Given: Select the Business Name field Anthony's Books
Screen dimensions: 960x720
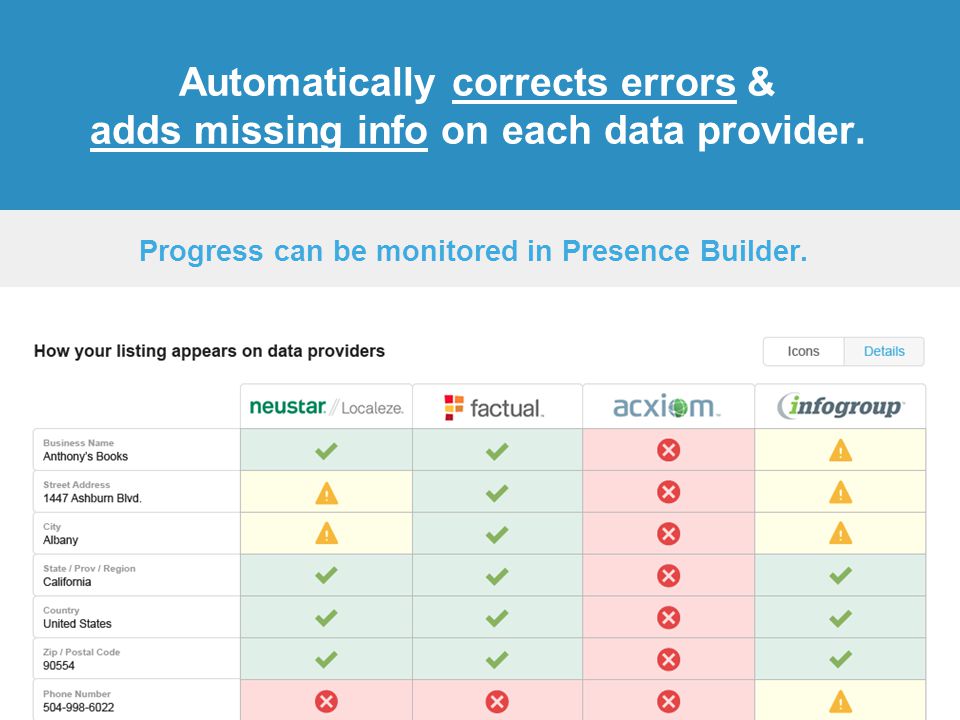Looking at the screenshot, I should coord(137,450).
